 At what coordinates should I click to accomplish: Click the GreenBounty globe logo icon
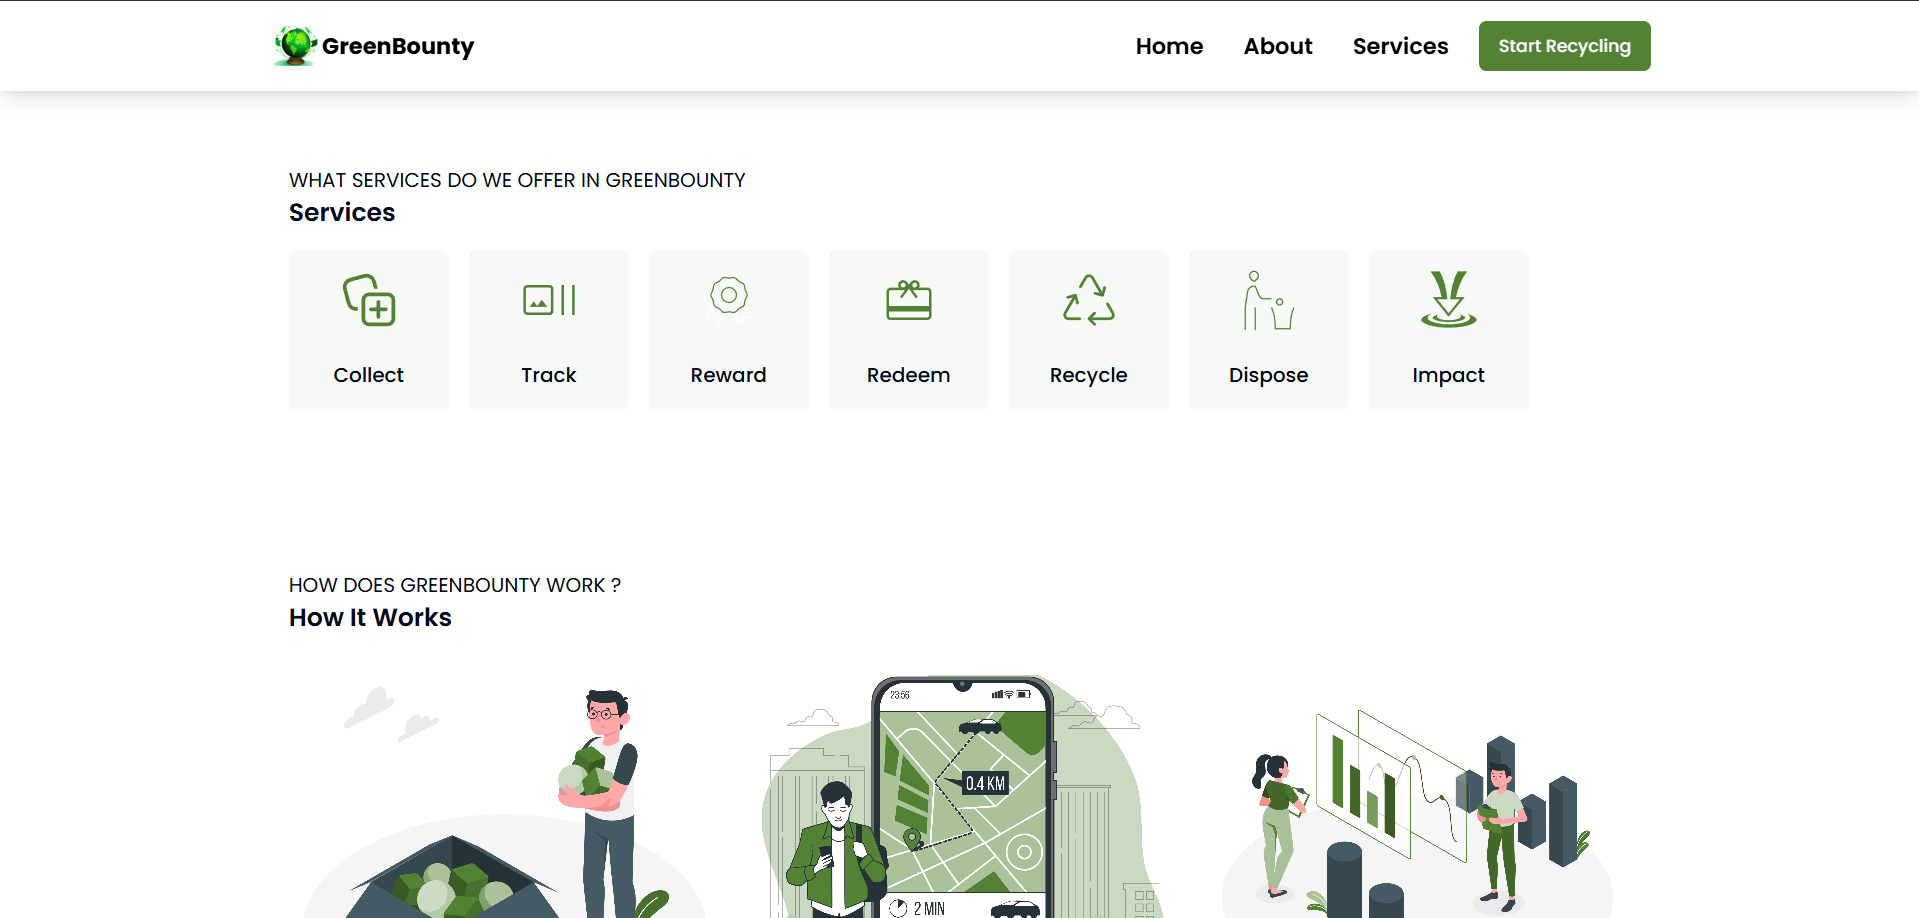295,46
